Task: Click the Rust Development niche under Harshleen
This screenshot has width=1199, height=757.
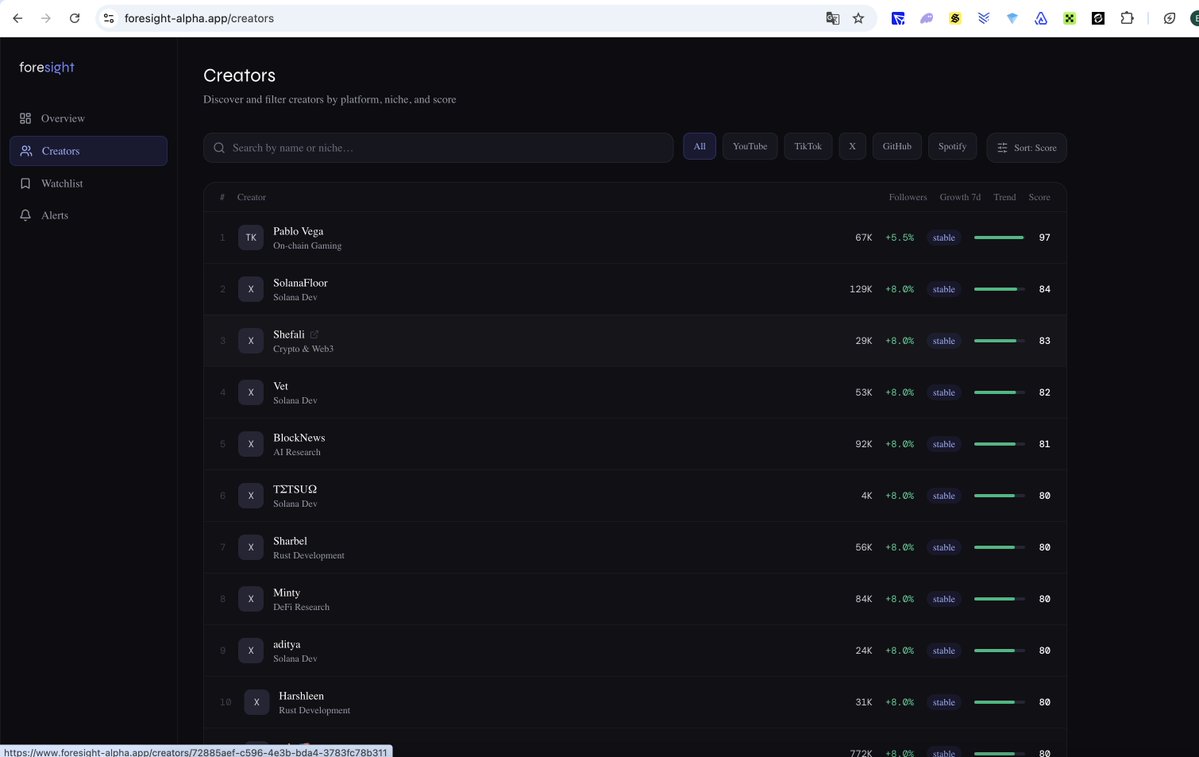Action: 314,710
